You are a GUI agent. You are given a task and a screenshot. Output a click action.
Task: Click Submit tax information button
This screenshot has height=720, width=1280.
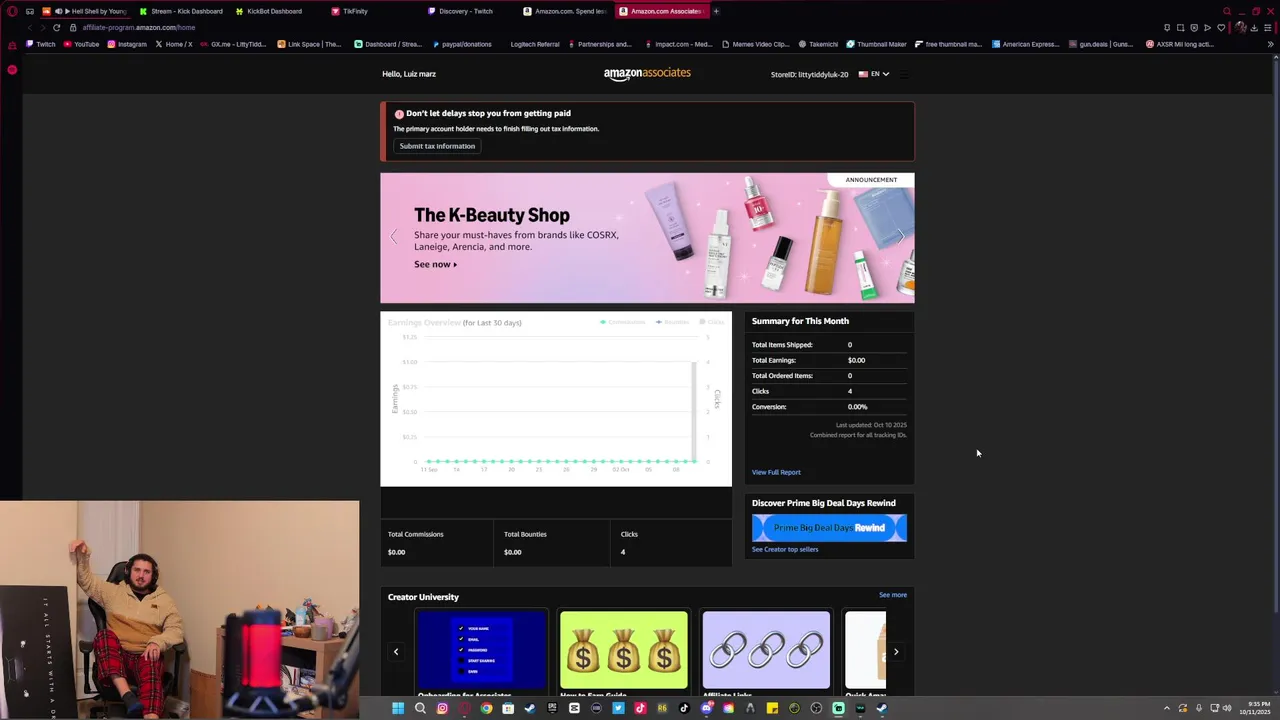[437, 146]
